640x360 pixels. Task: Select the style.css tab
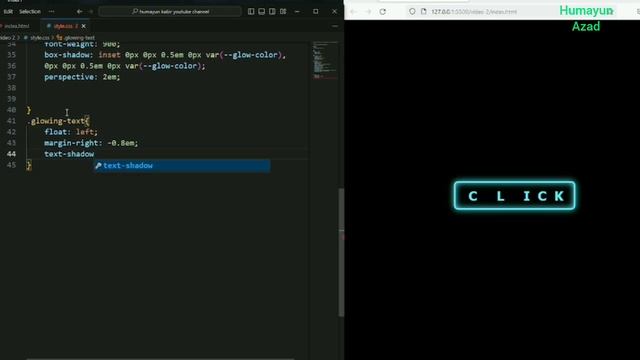coord(62,26)
